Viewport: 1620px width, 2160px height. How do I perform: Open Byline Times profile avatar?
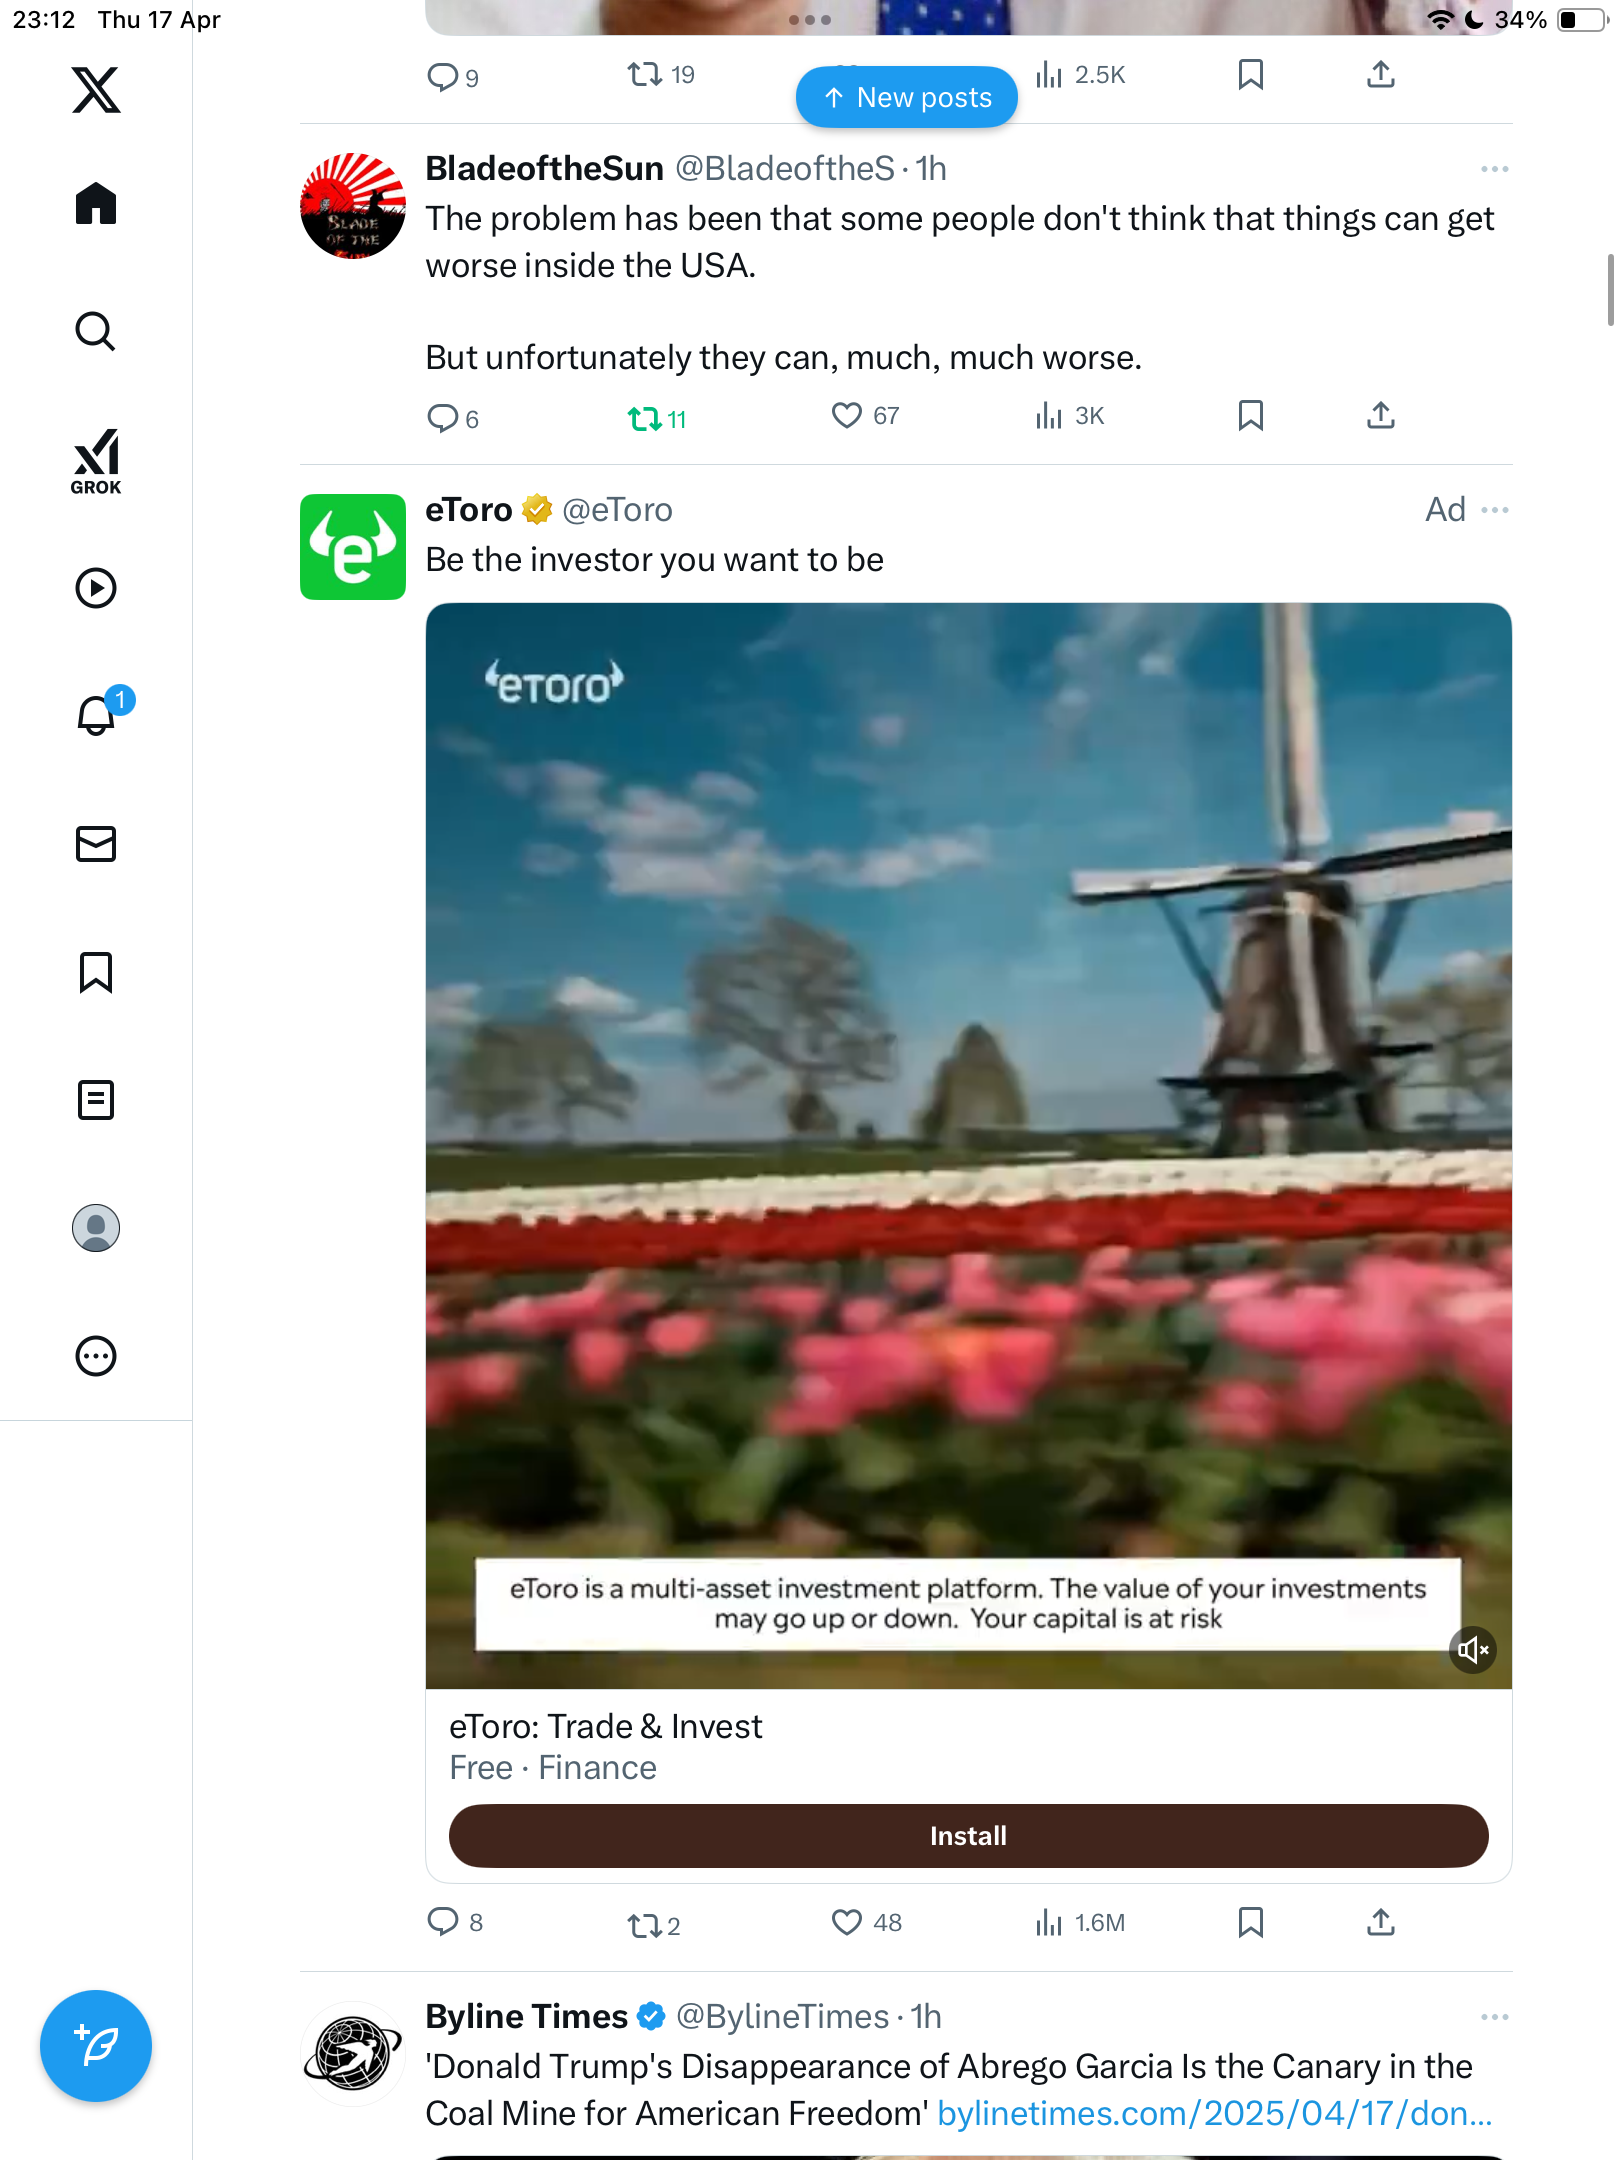[x=353, y=2054]
